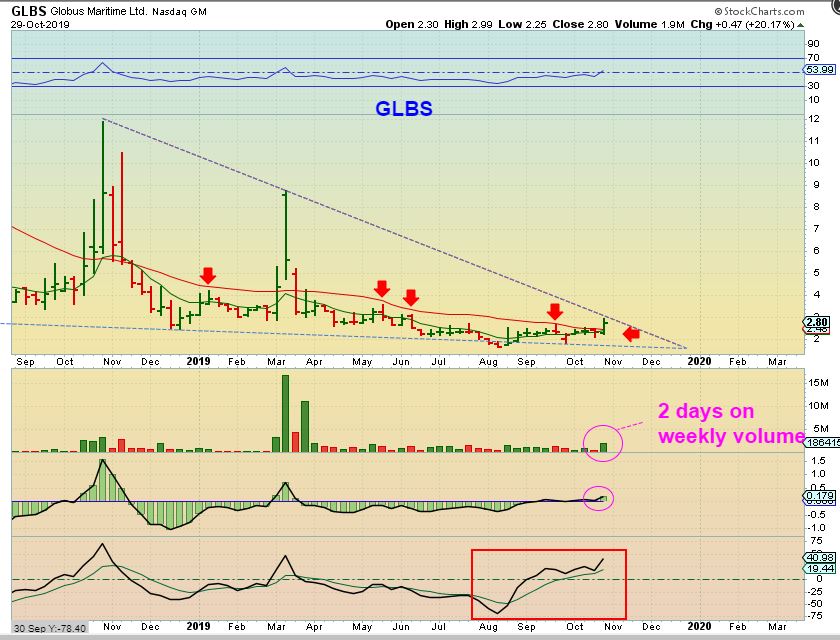Click the 1.0 MACD axis label
The width and height of the screenshot is (840, 640).
pos(818,474)
